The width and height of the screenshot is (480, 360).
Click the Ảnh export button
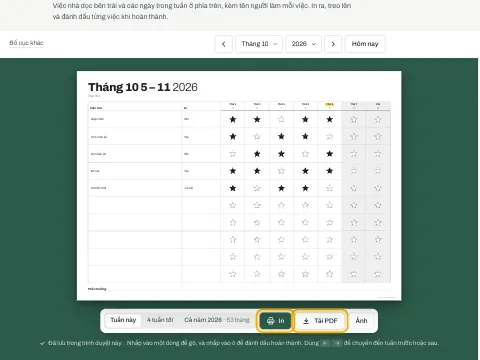pos(361,321)
